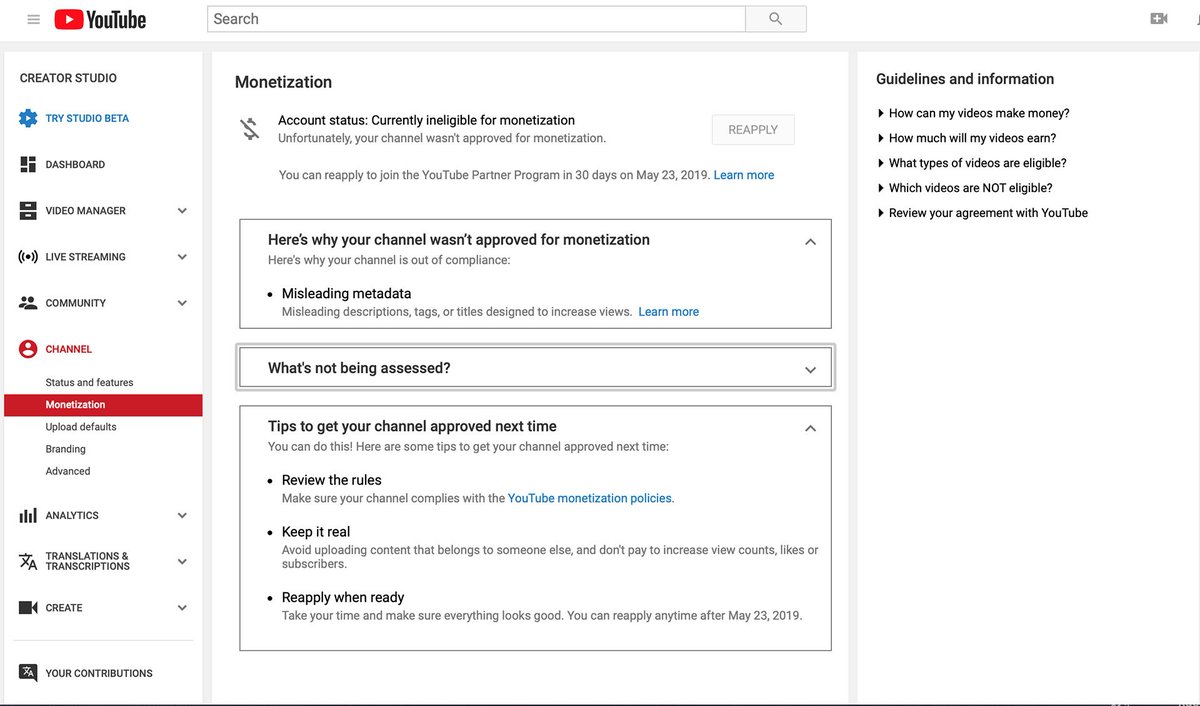Viewport: 1200px width, 706px height.
Task: Click the YouTube logo
Action: click(100, 19)
